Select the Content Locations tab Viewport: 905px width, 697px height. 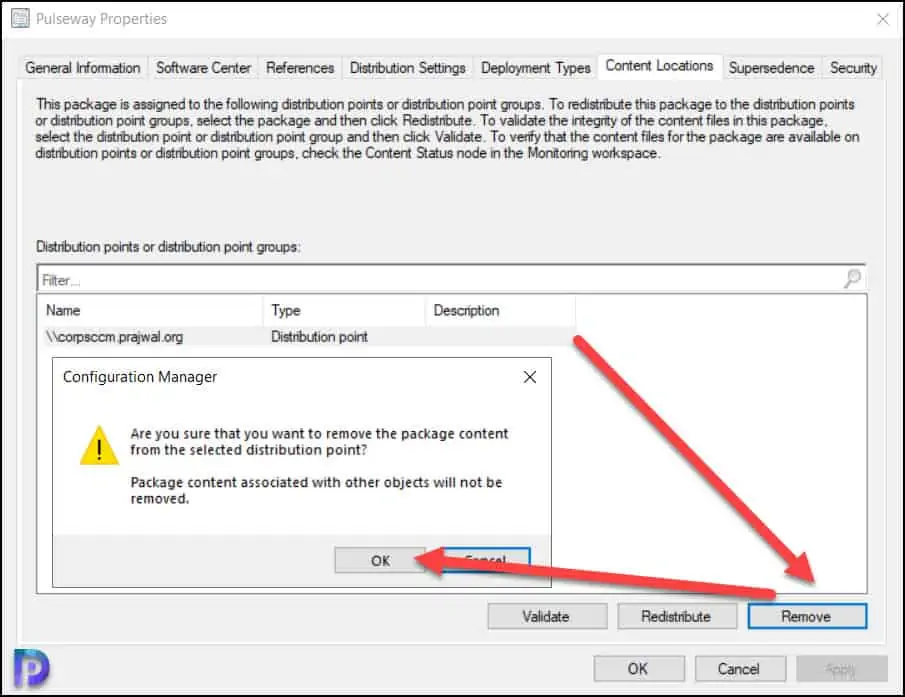659,66
